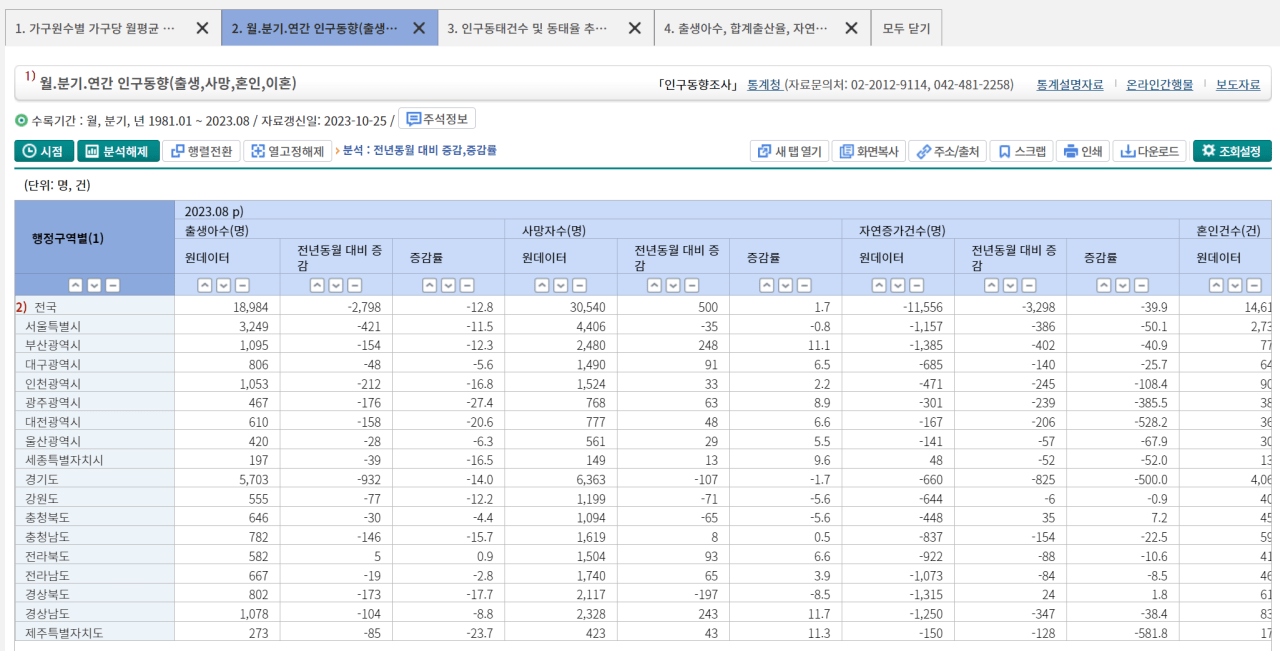Select the 세종특별자치시 row label
Screen dimensions: 1280x651
(64, 460)
